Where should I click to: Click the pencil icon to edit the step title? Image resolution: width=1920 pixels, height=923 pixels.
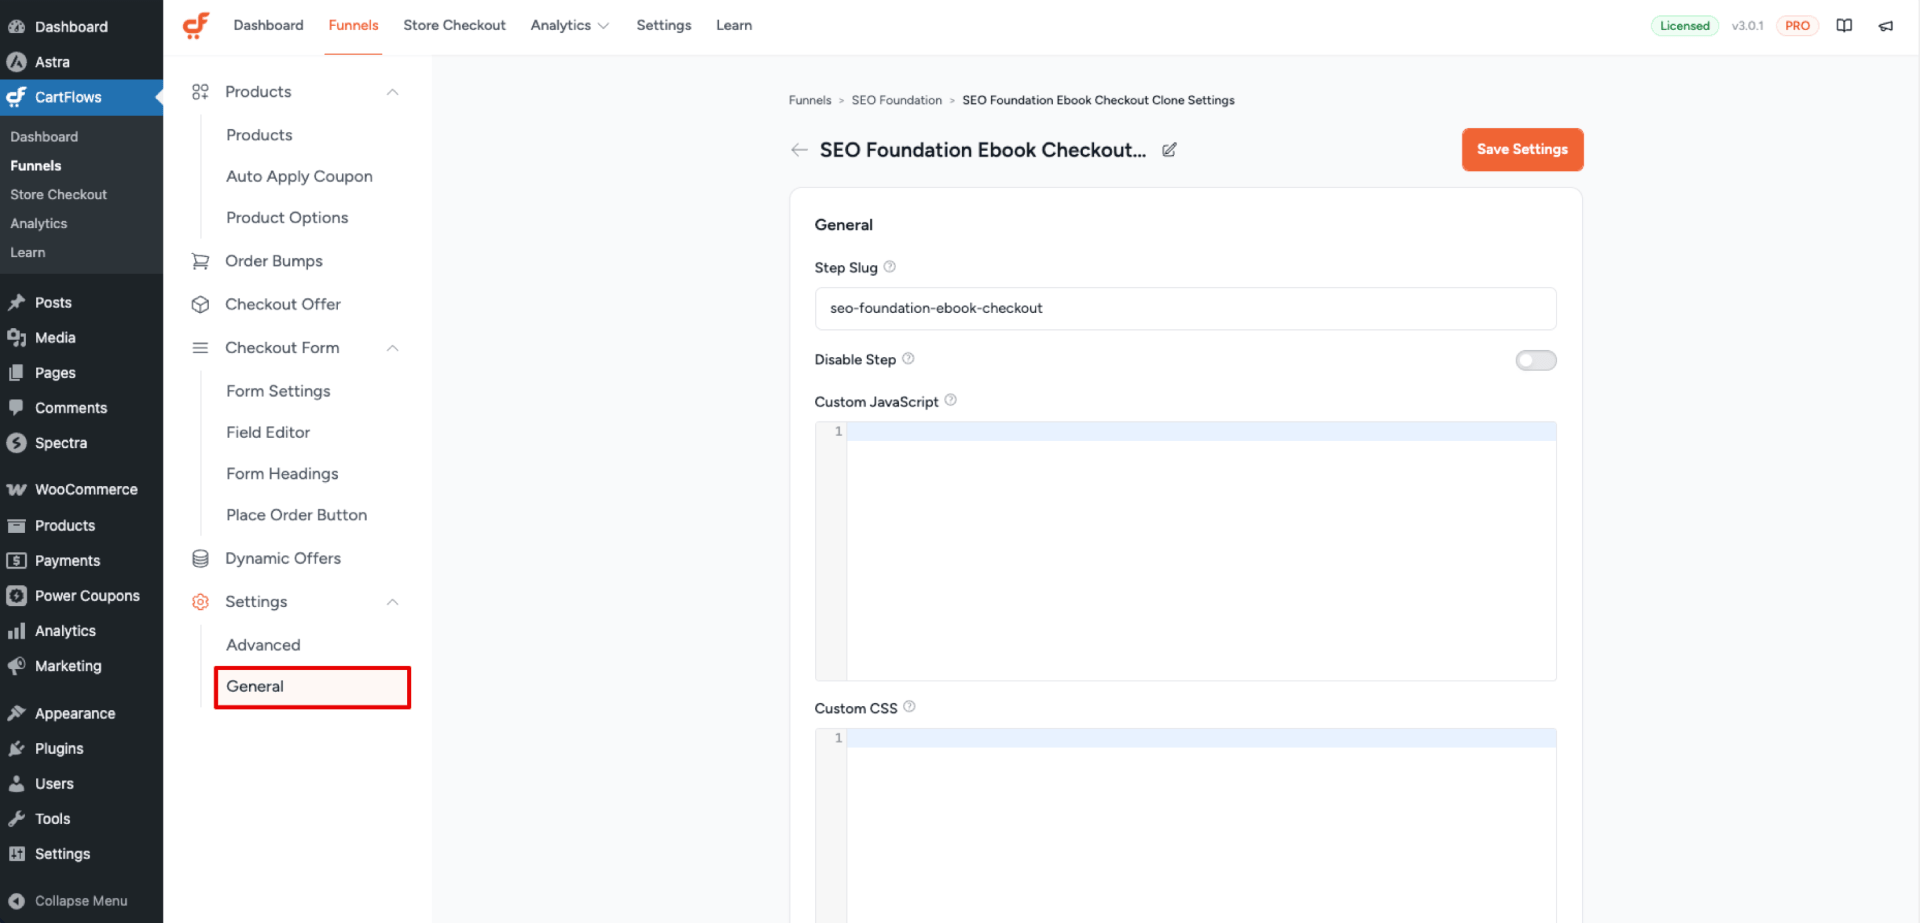1169,150
